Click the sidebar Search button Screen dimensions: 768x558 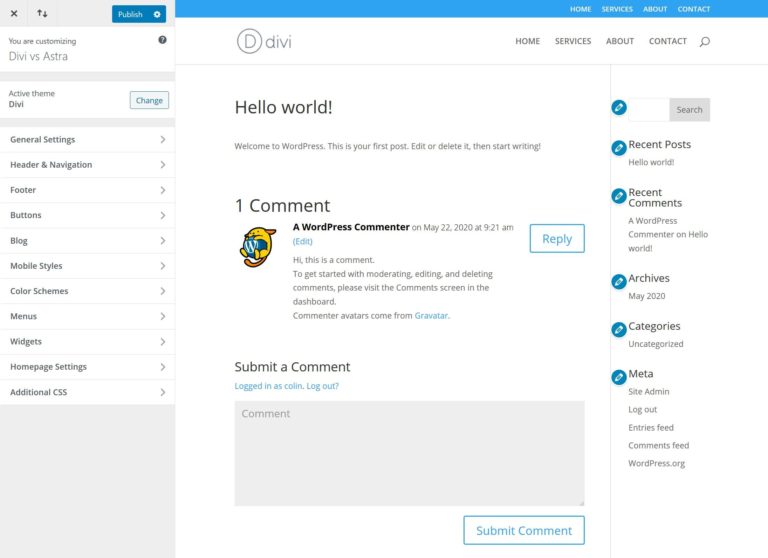pos(689,110)
